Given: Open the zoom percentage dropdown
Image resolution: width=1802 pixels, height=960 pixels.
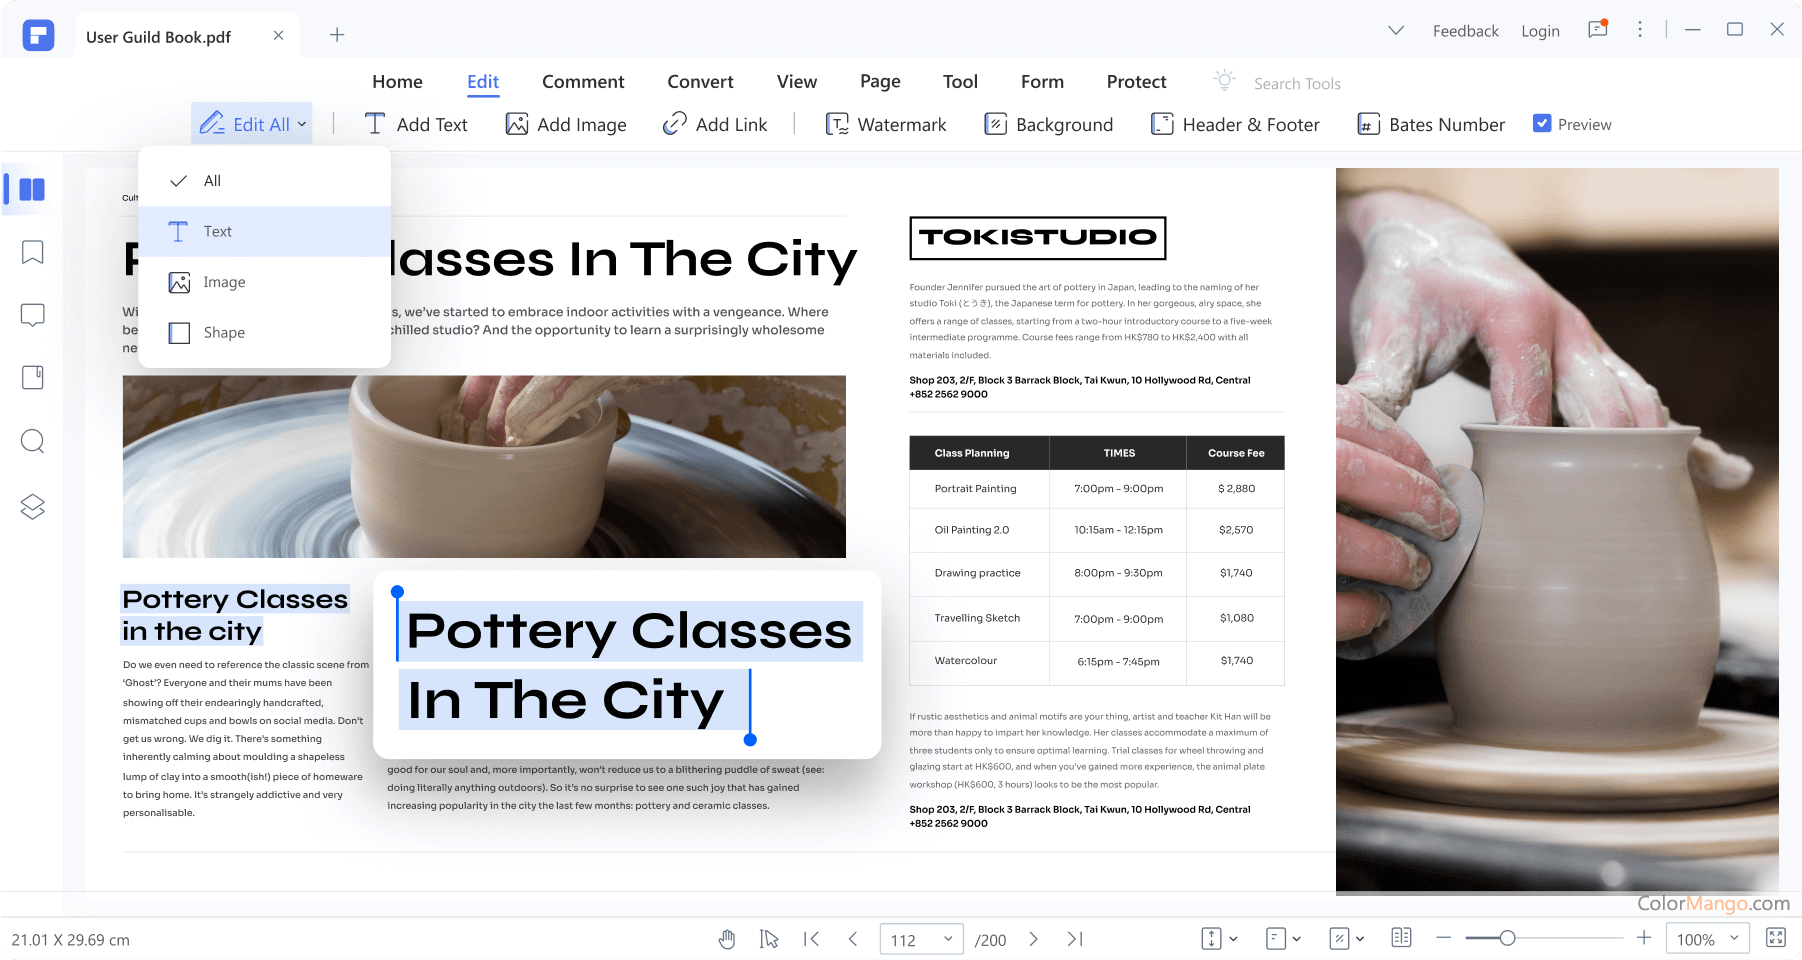Looking at the screenshot, I should [1707, 938].
